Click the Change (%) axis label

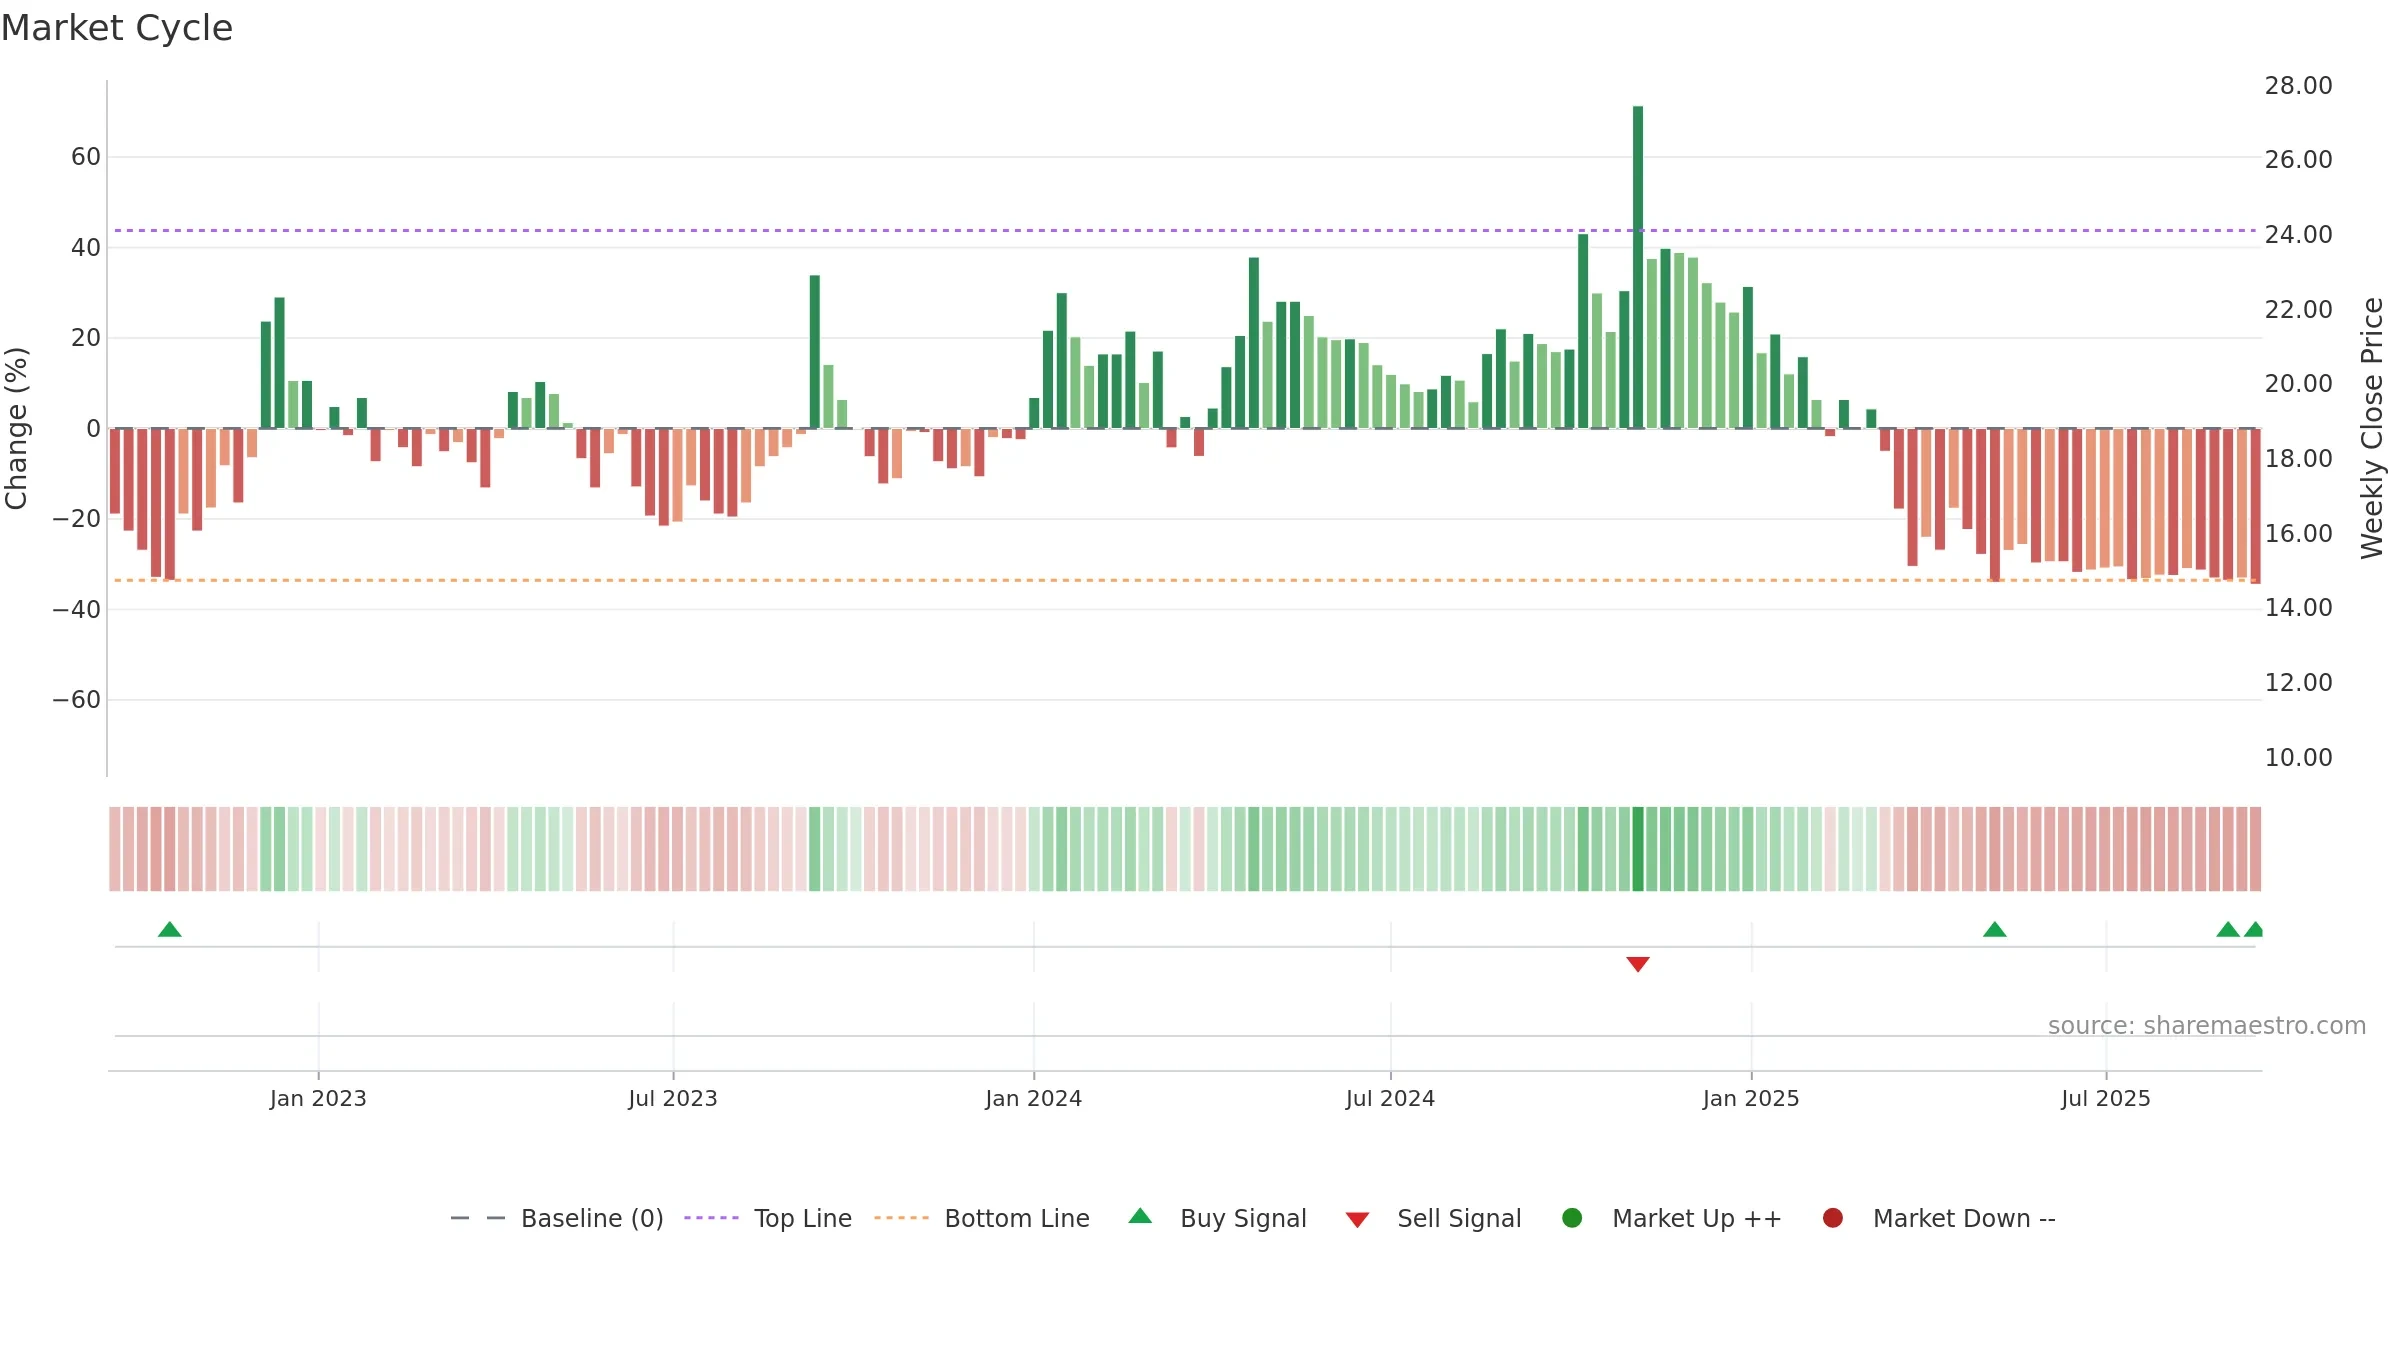(x=16, y=428)
